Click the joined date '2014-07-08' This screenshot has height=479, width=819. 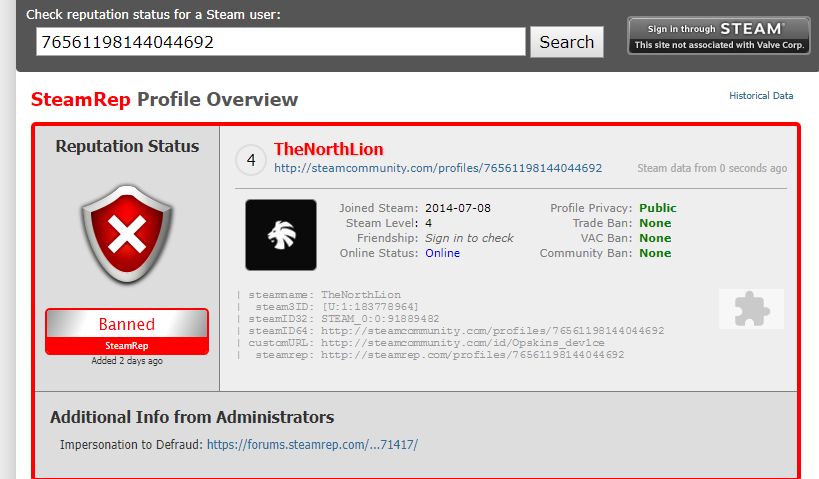(458, 208)
